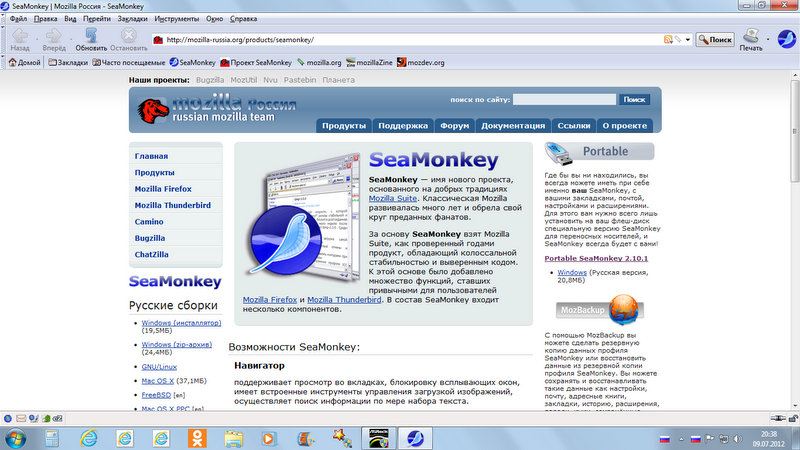The image size is (800, 450).
Task: Open the Поддержка site tab
Action: [x=403, y=126]
